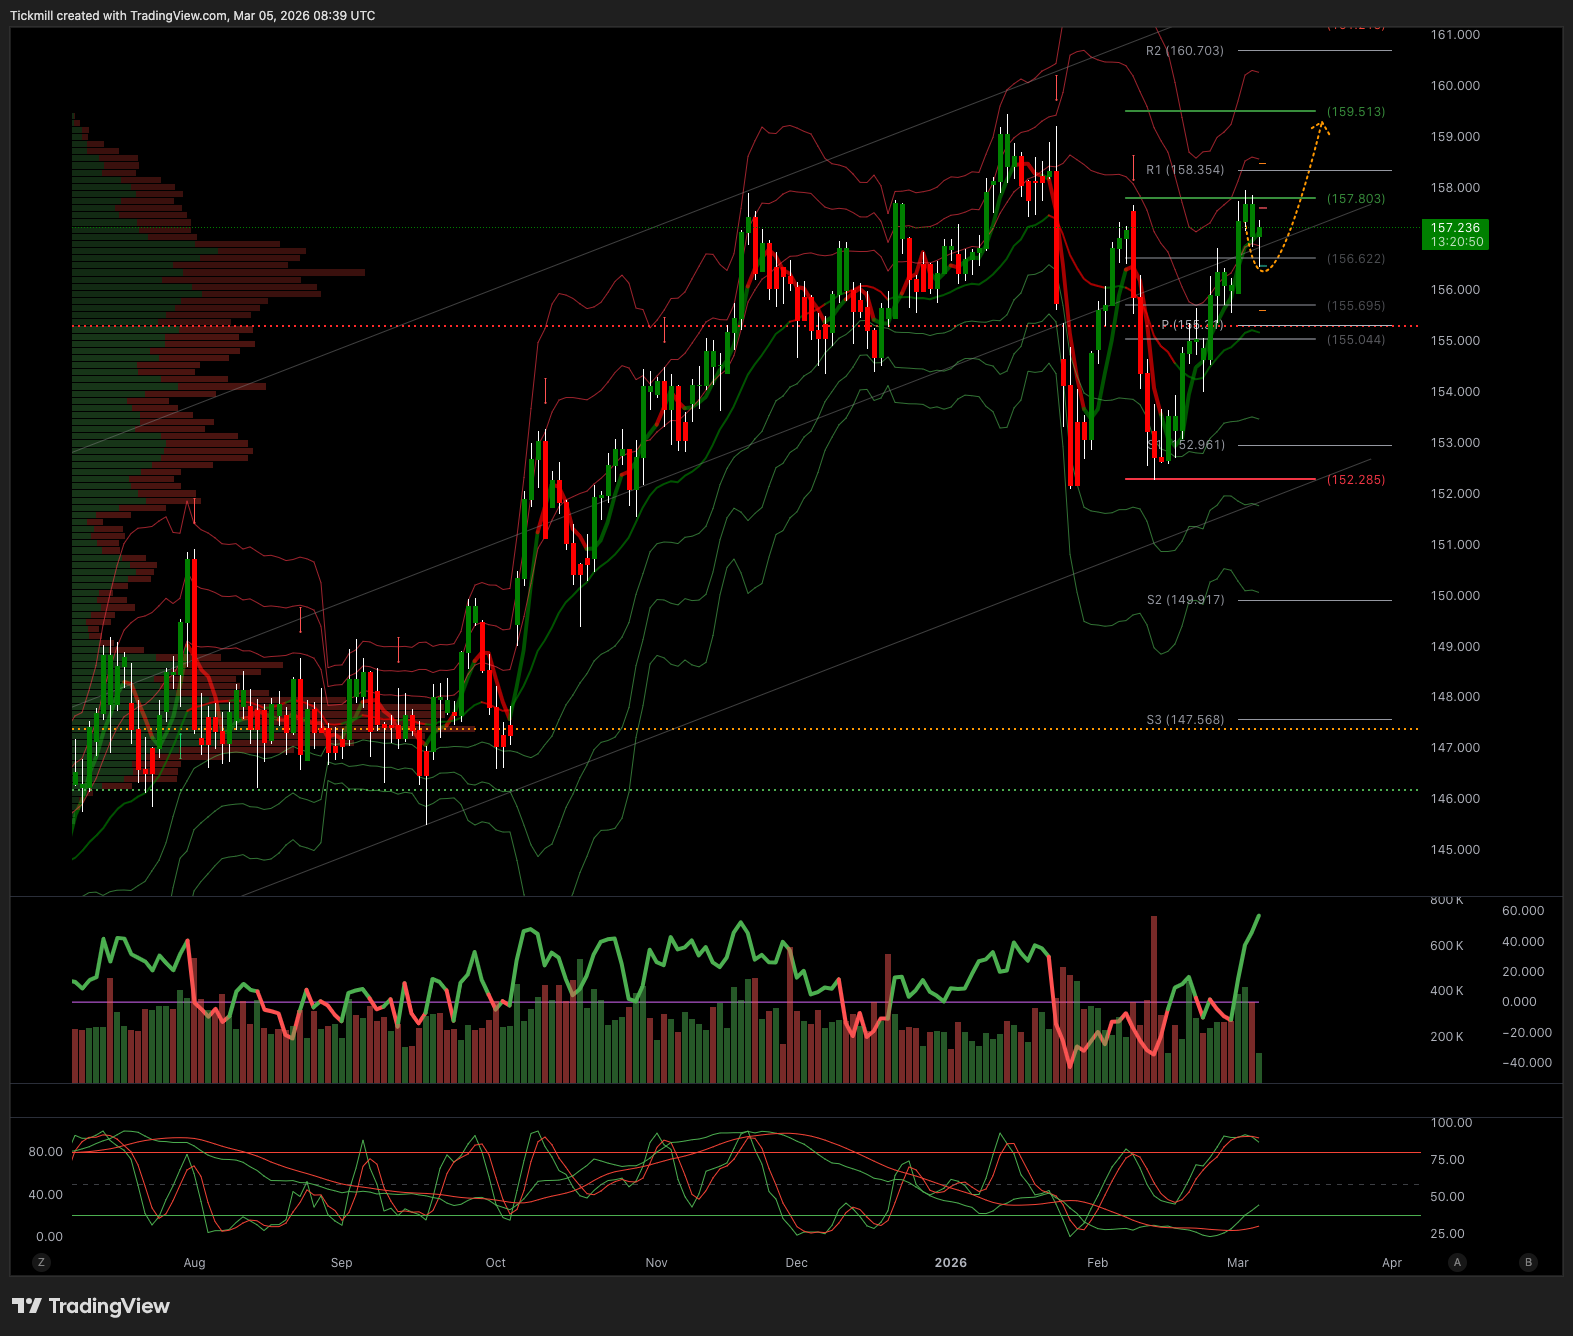
Task: Select the R2 (160.703) pivot label
Action: click(1184, 51)
